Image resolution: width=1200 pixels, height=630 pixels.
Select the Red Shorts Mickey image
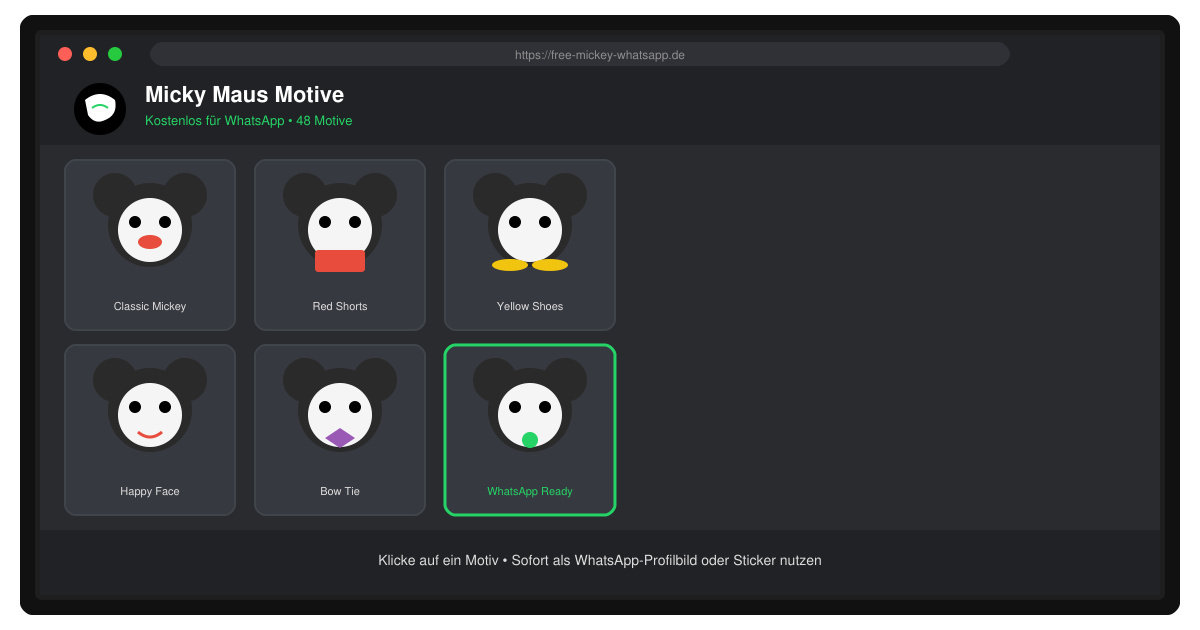(340, 222)
